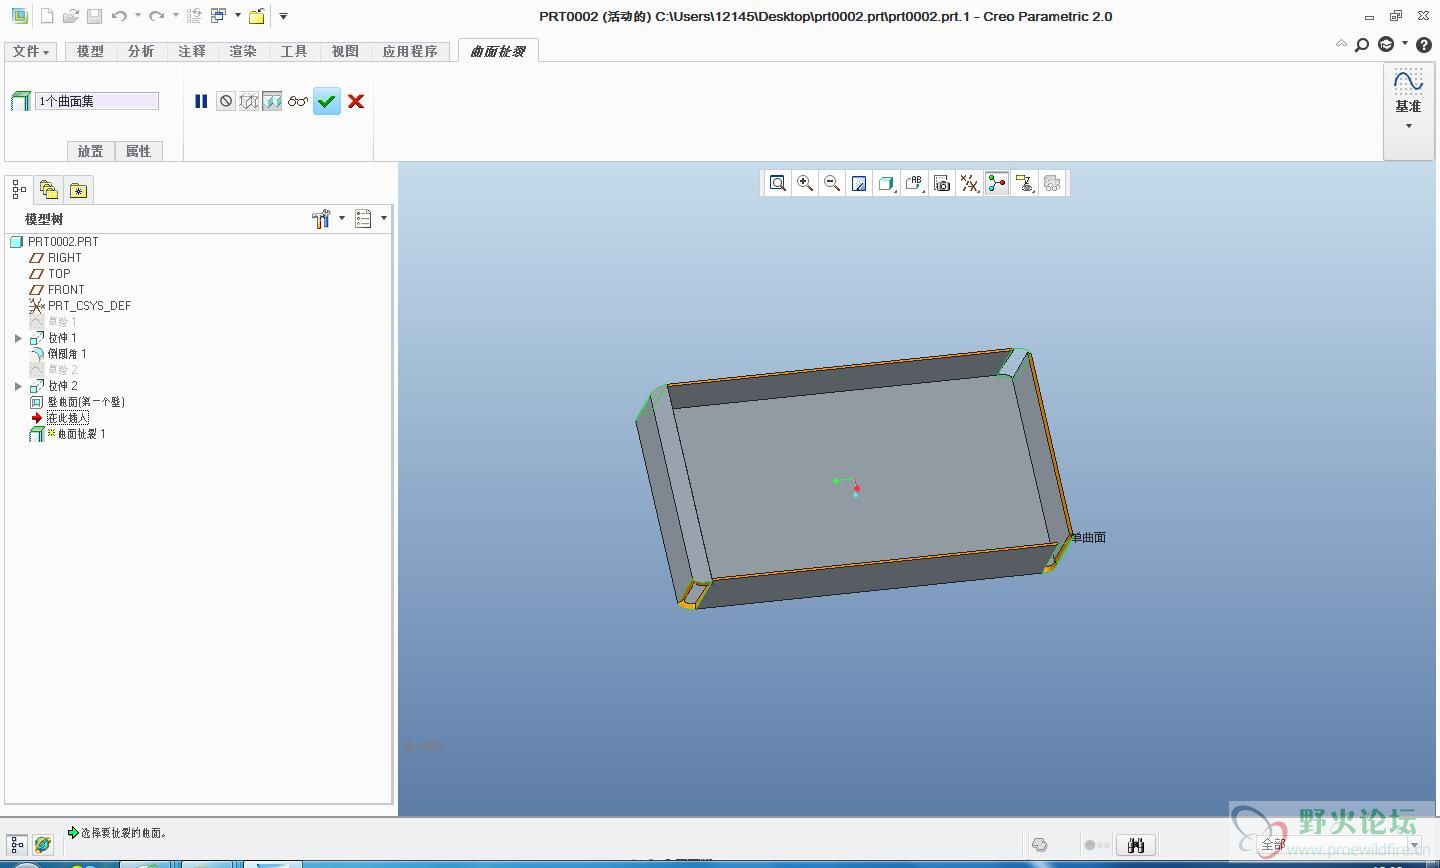Viewport: 1440px width, 868px height.
Task: Open the Saved orientations icon
Action: (x=914, y=183)
